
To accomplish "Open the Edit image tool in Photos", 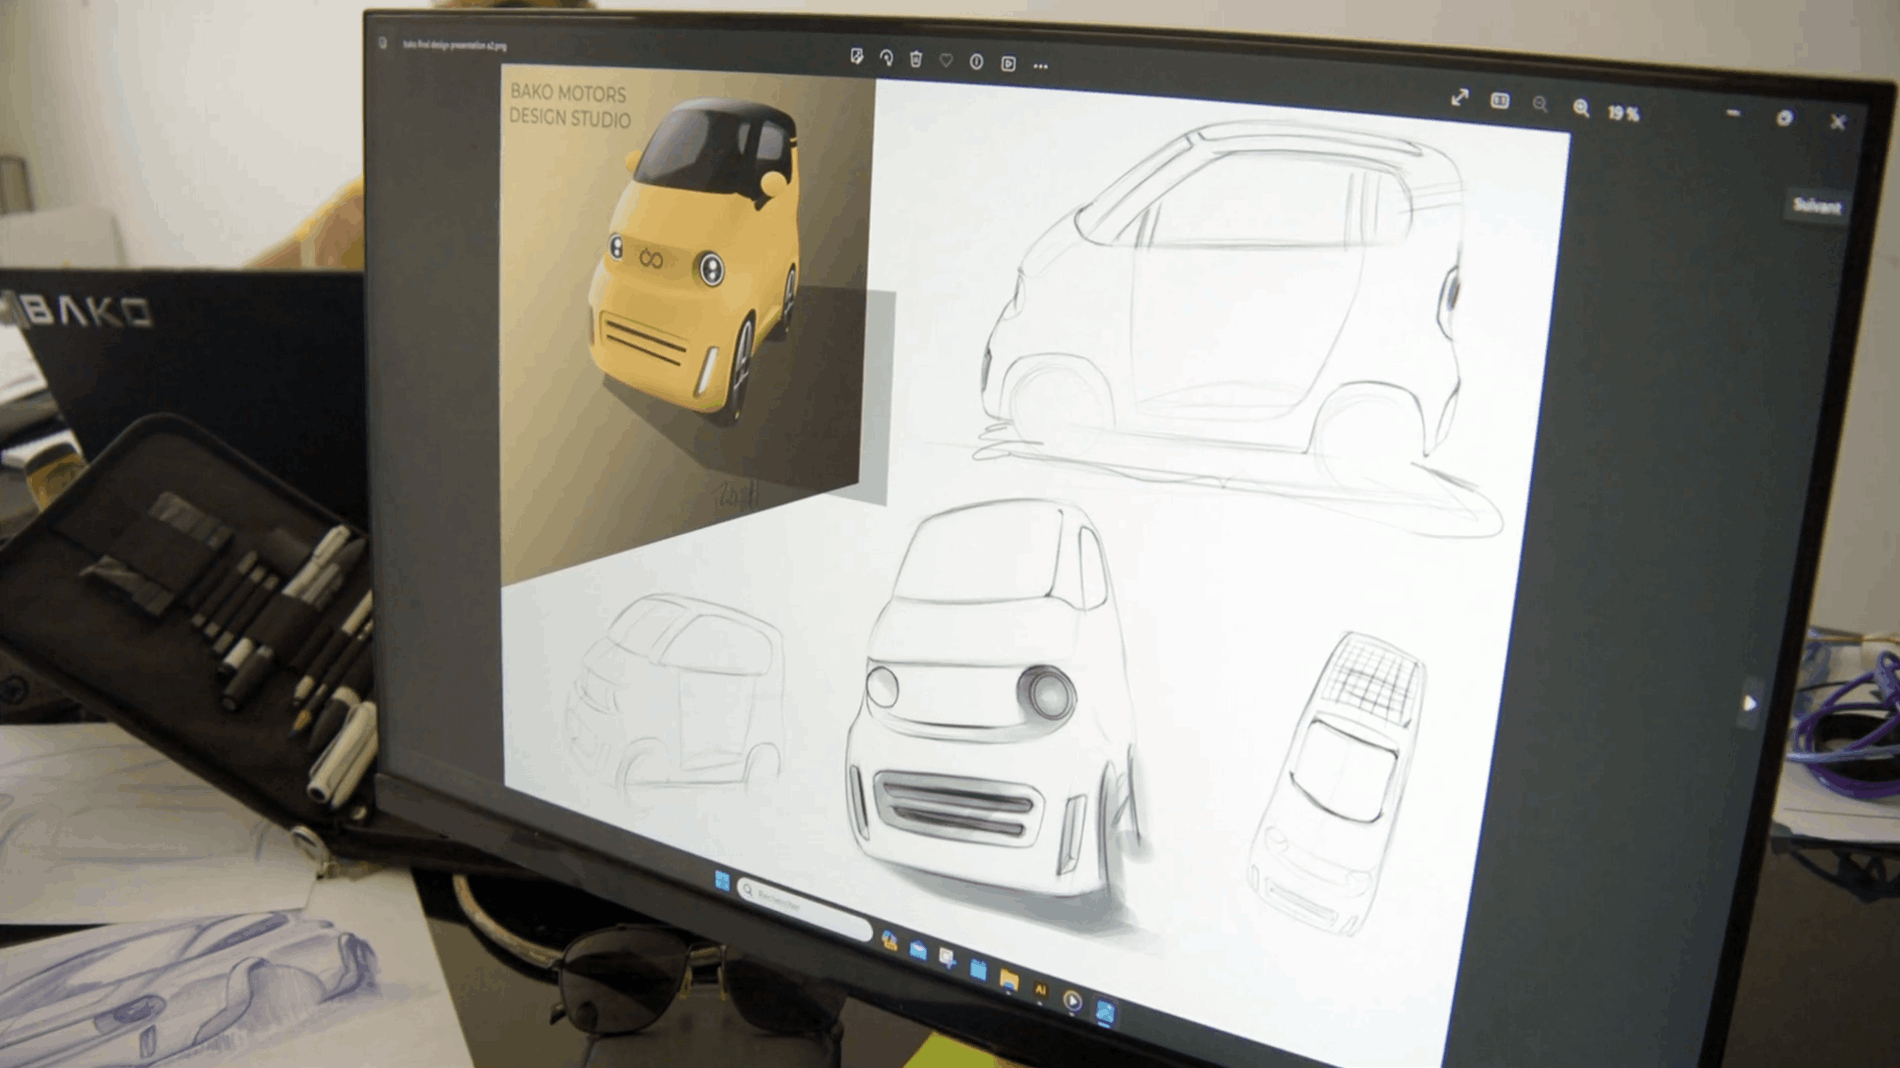I will point(857,57).
